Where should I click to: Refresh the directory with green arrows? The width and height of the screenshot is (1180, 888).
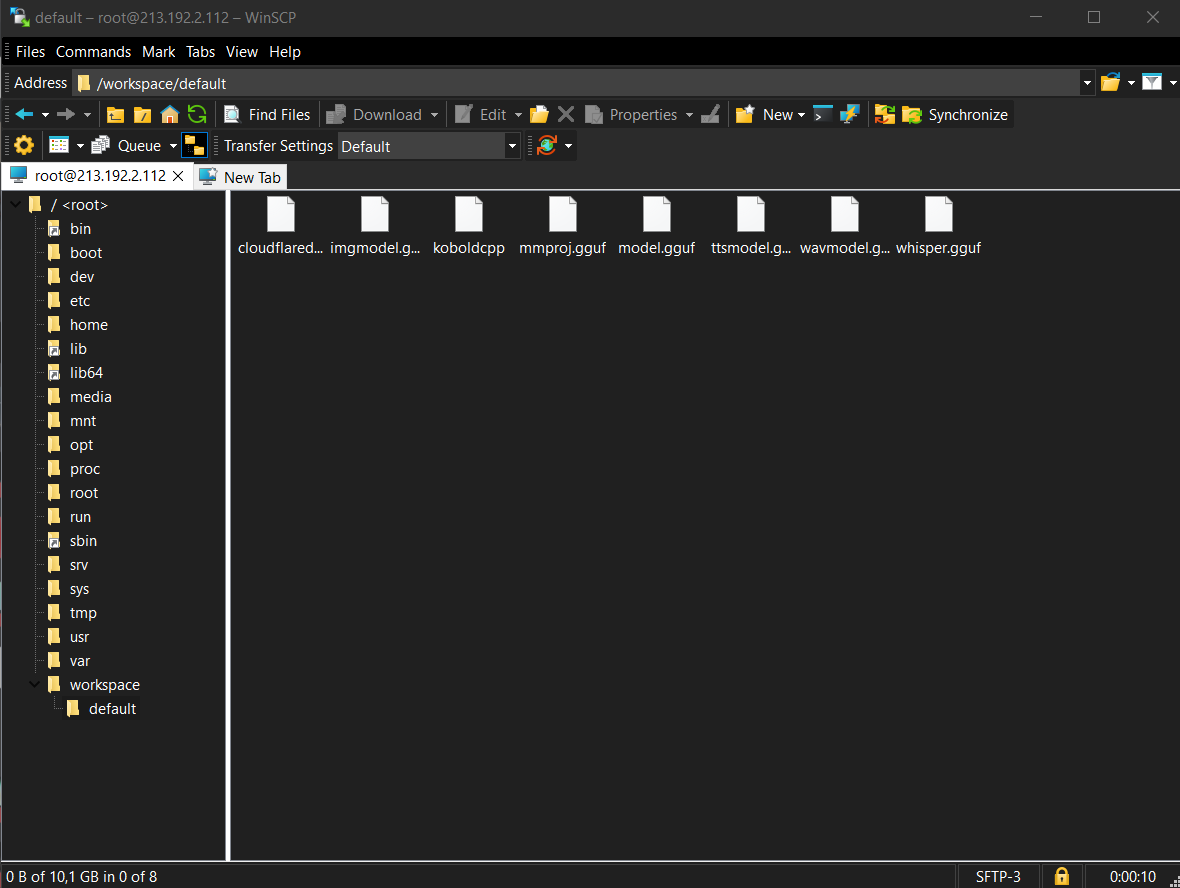(x=197, y=114)
